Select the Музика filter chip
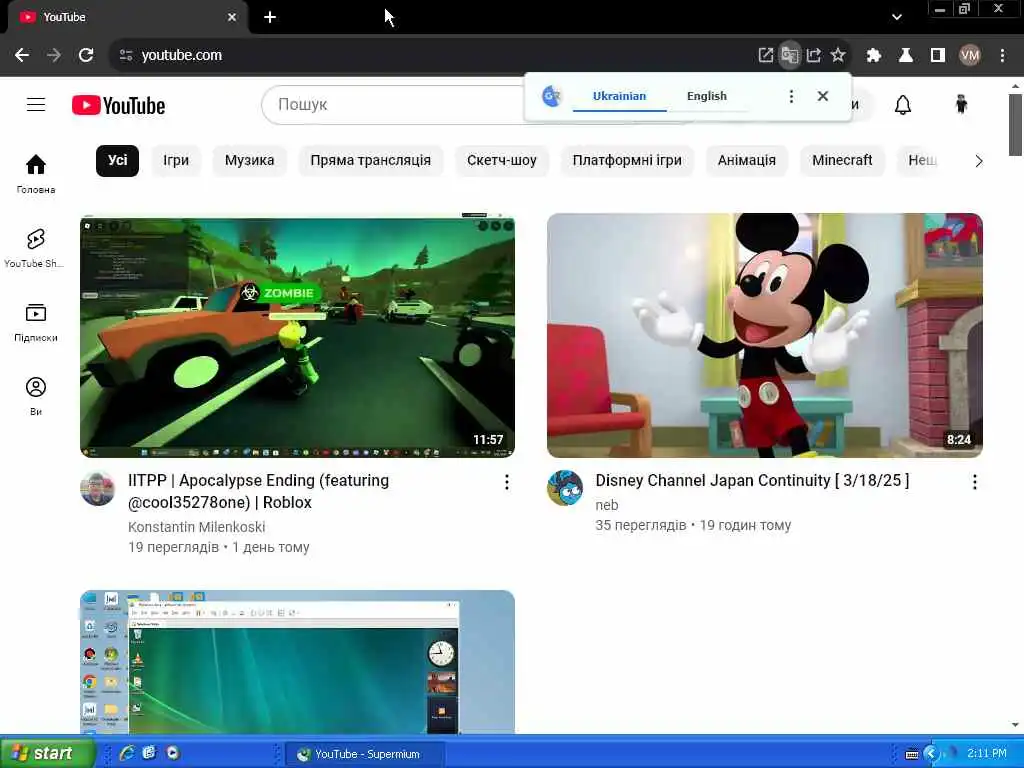This screenshot has height=768, width=1024. click(249, 161)
